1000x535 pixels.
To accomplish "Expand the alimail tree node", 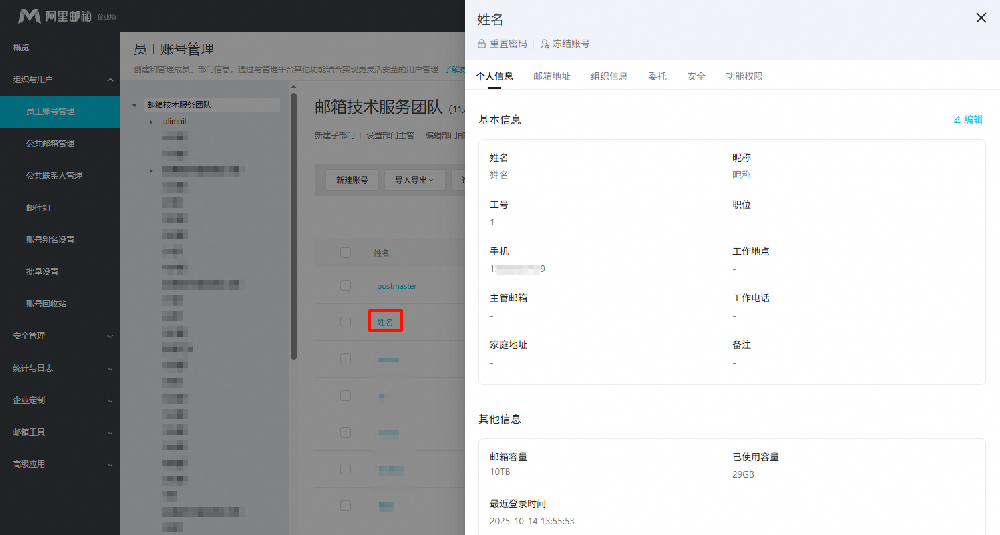I will [x=151, y=121].
